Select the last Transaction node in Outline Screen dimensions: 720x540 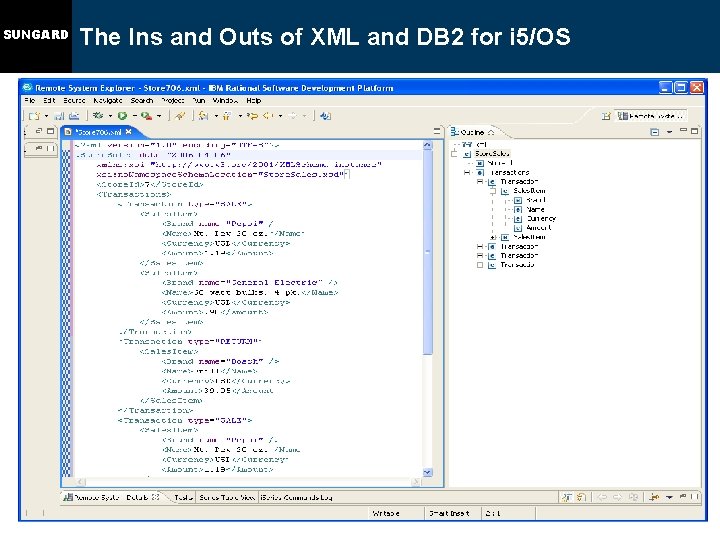tap(518, 265)
